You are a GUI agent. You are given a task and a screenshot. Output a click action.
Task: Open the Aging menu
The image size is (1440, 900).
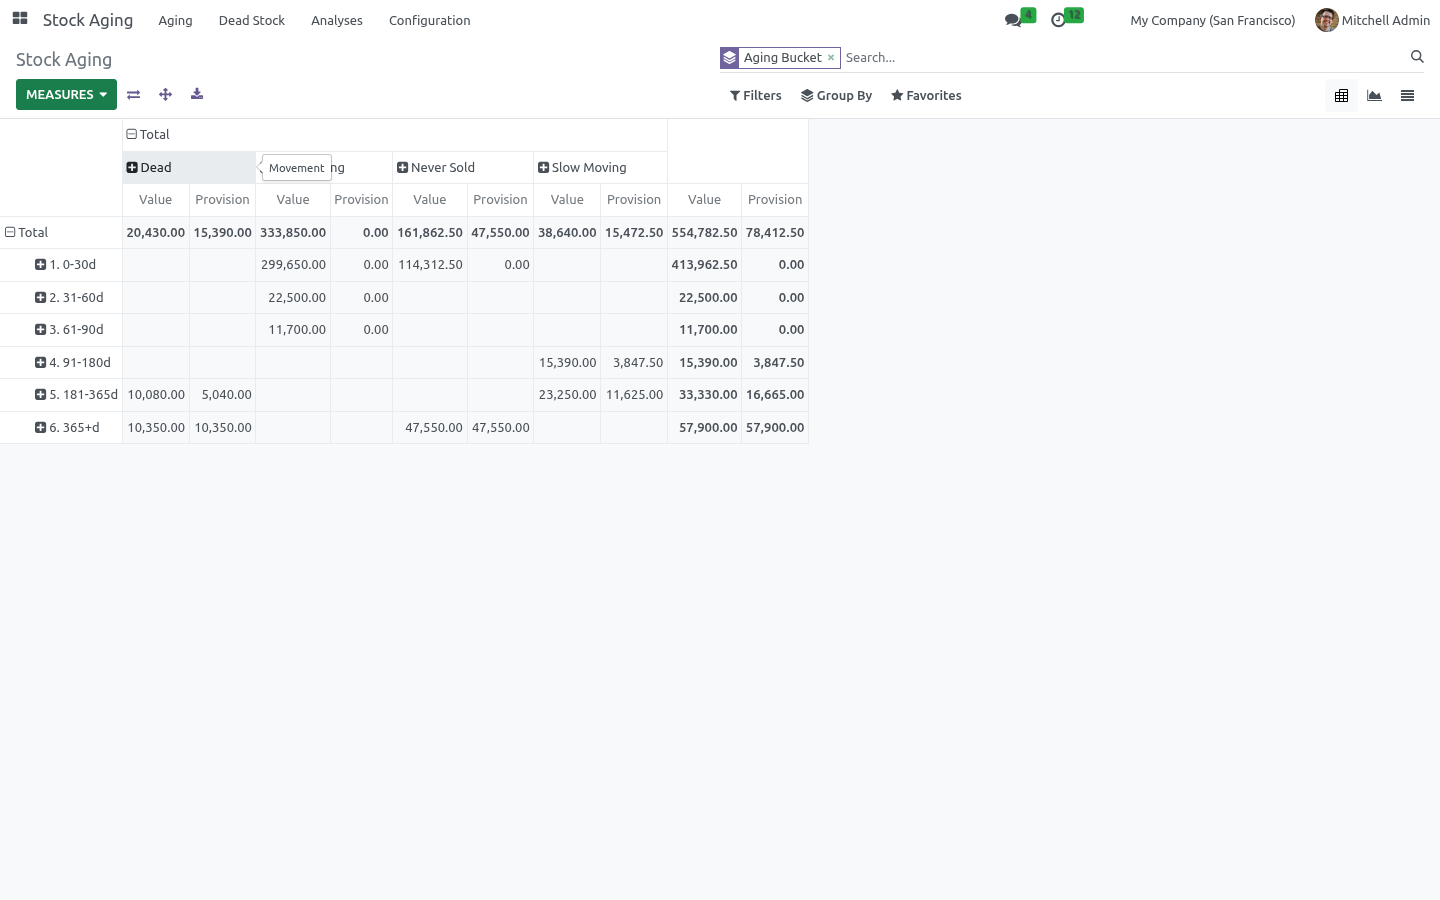point(175,20)
